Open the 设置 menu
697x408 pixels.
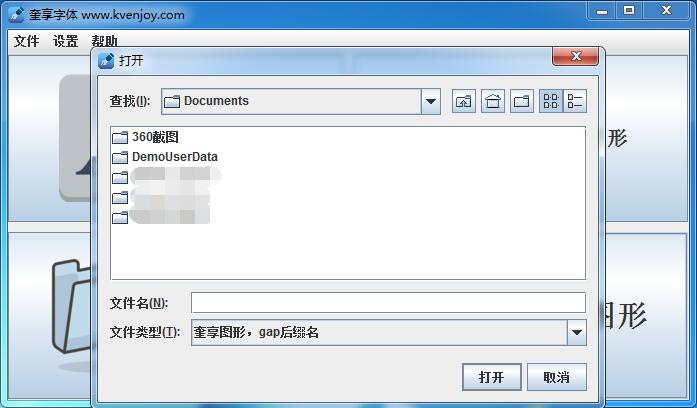65,41
